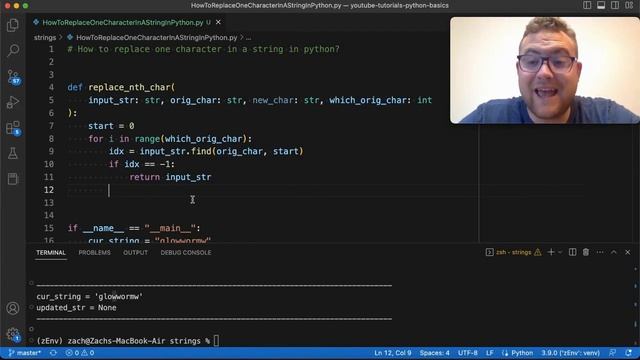Click the strings folder breadcrumb
This screenshot has width=640, height=360.
45,38
